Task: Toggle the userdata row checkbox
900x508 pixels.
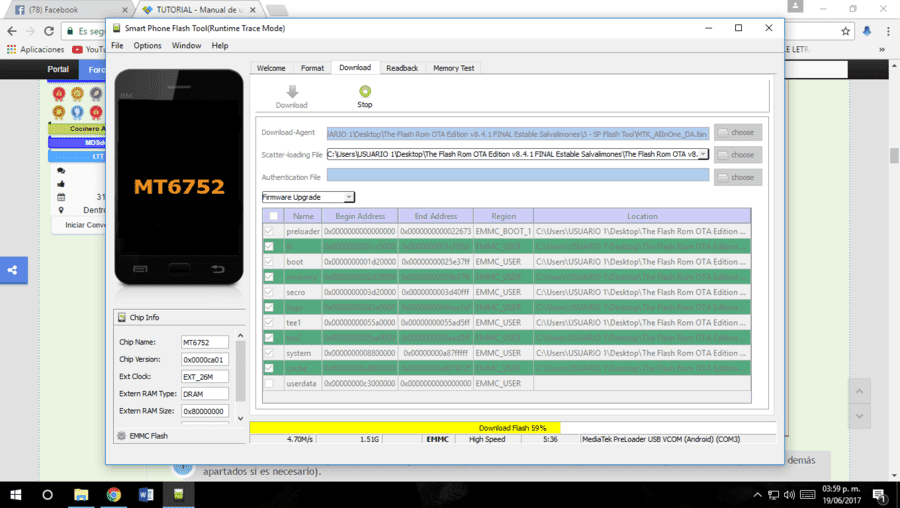Action: coord(269,383)
